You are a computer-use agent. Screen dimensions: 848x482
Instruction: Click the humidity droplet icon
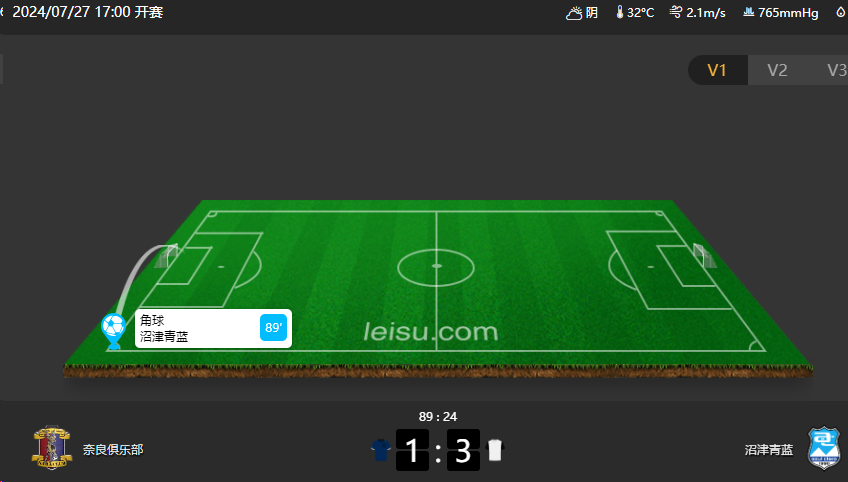840,12
